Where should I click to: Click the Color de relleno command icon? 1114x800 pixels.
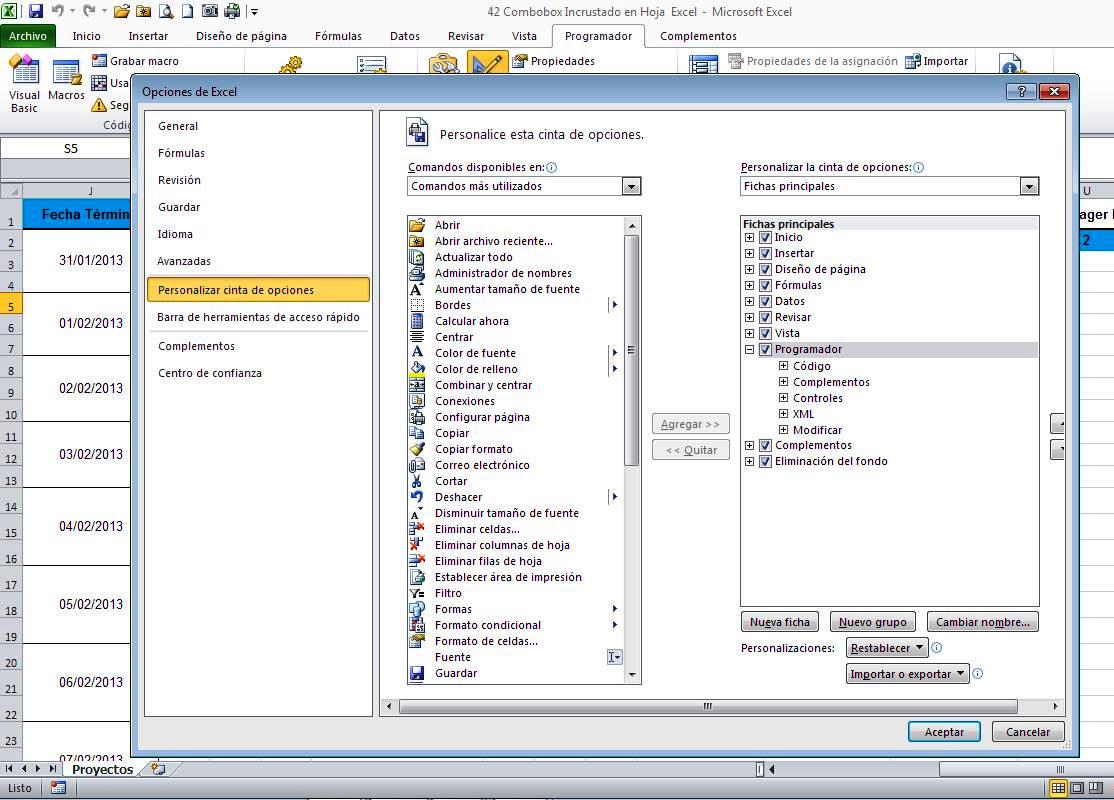417,369
